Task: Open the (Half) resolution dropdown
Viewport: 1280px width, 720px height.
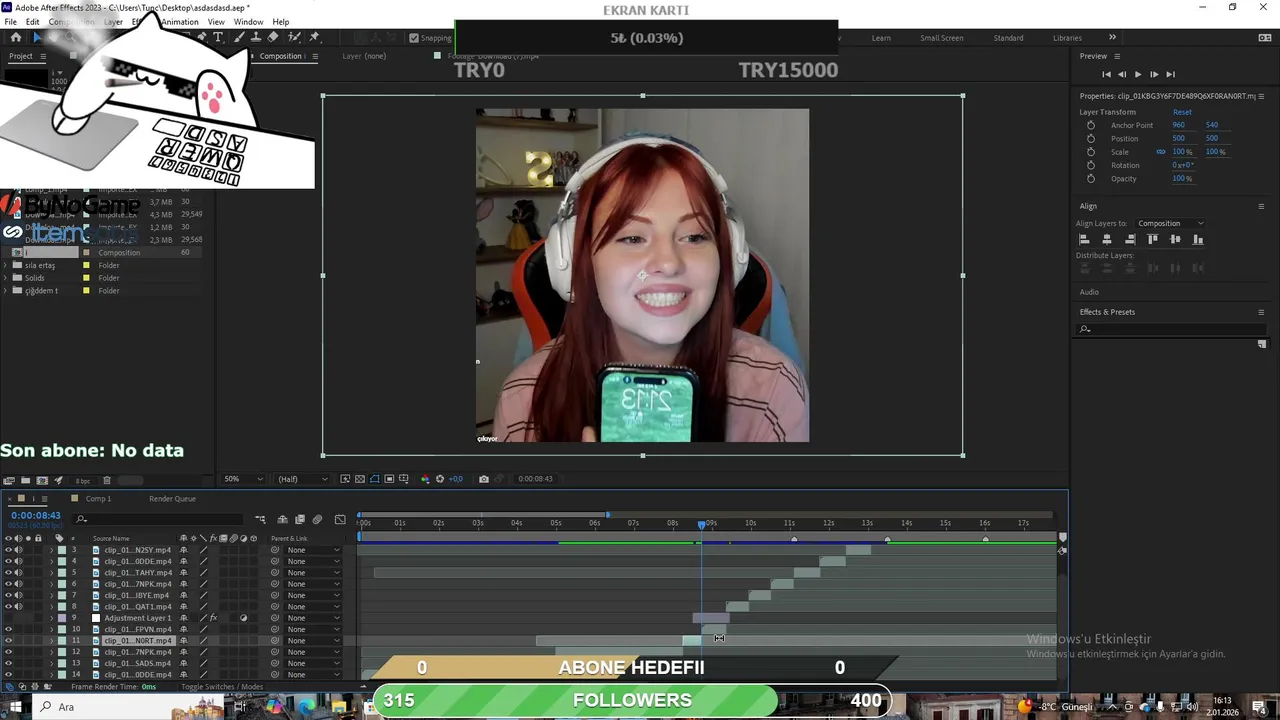Action: pos(303,479)
